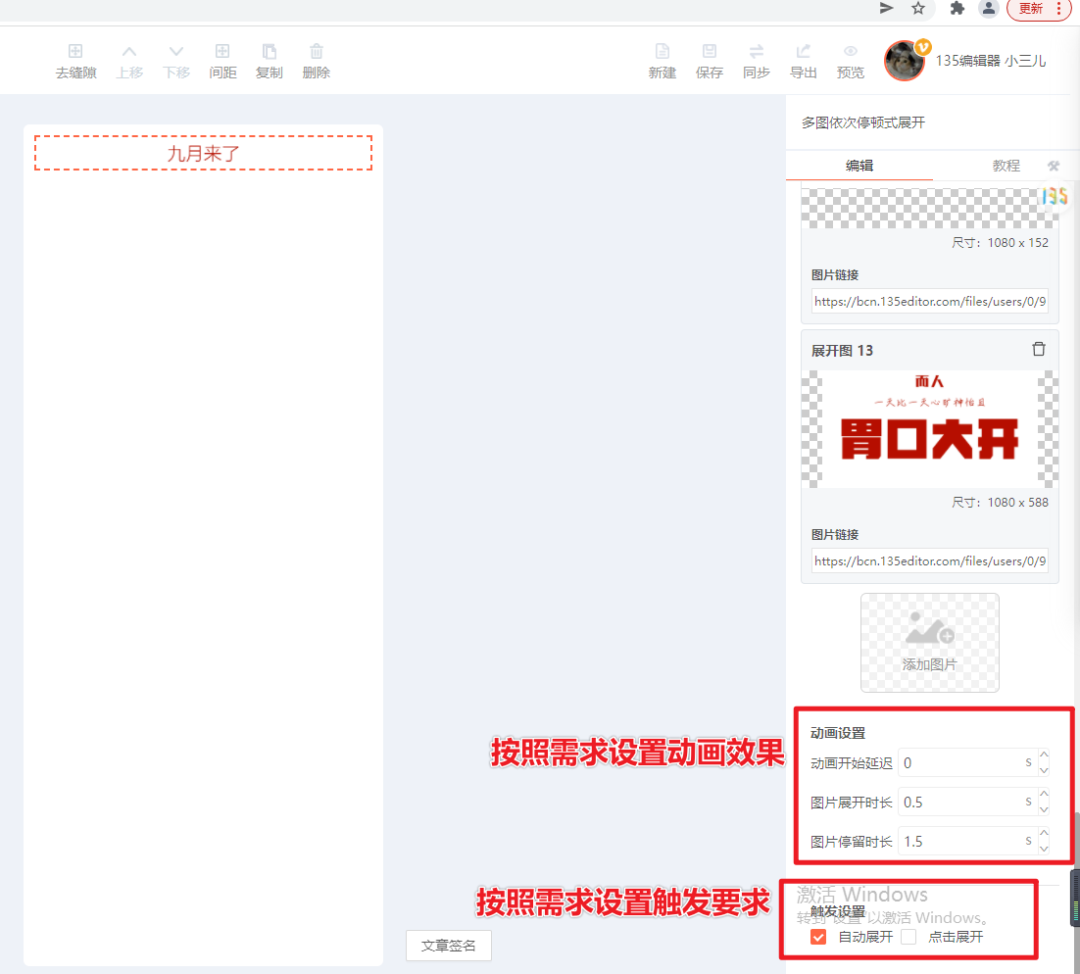Click the 展开图 13 heading
This screenshot has width=1080, height=974.
842,351
